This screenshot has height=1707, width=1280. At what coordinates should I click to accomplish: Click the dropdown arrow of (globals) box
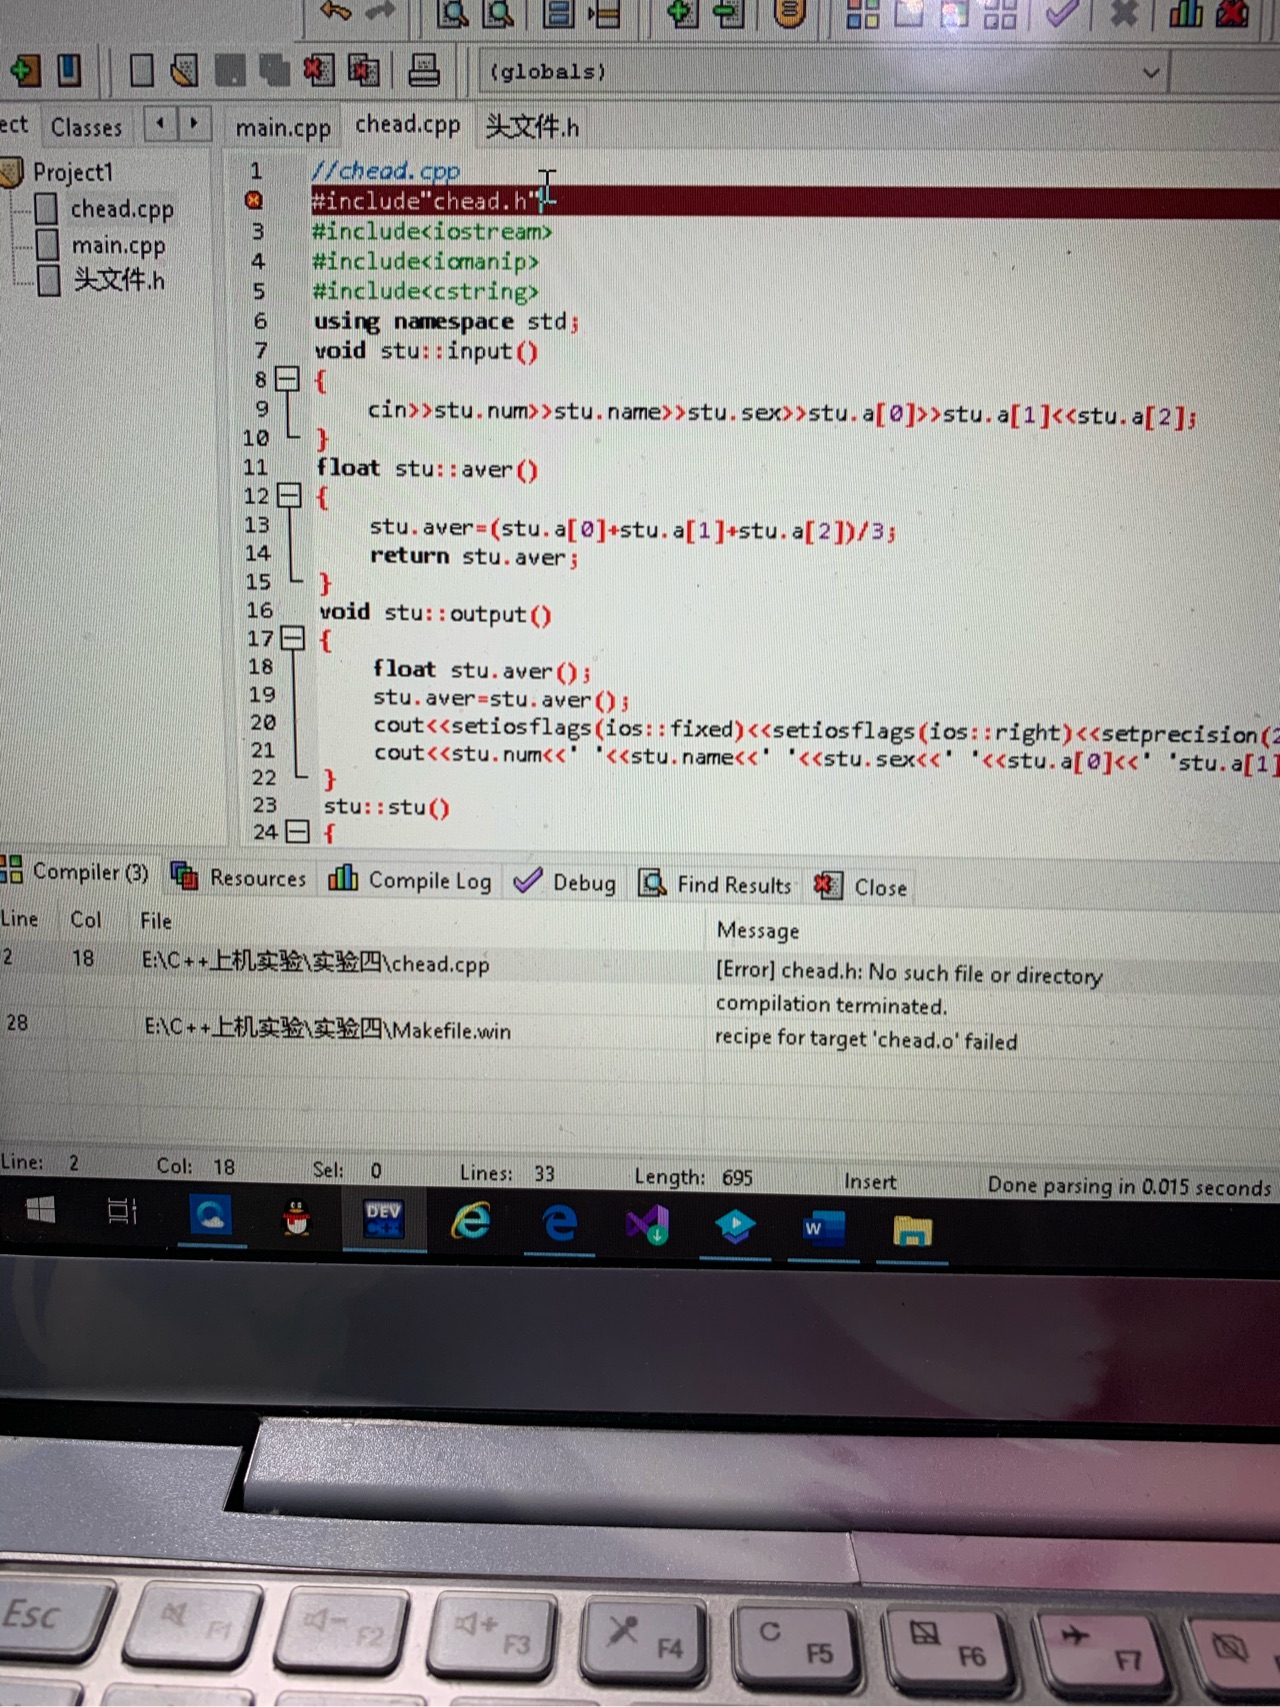click(1151, 72)
